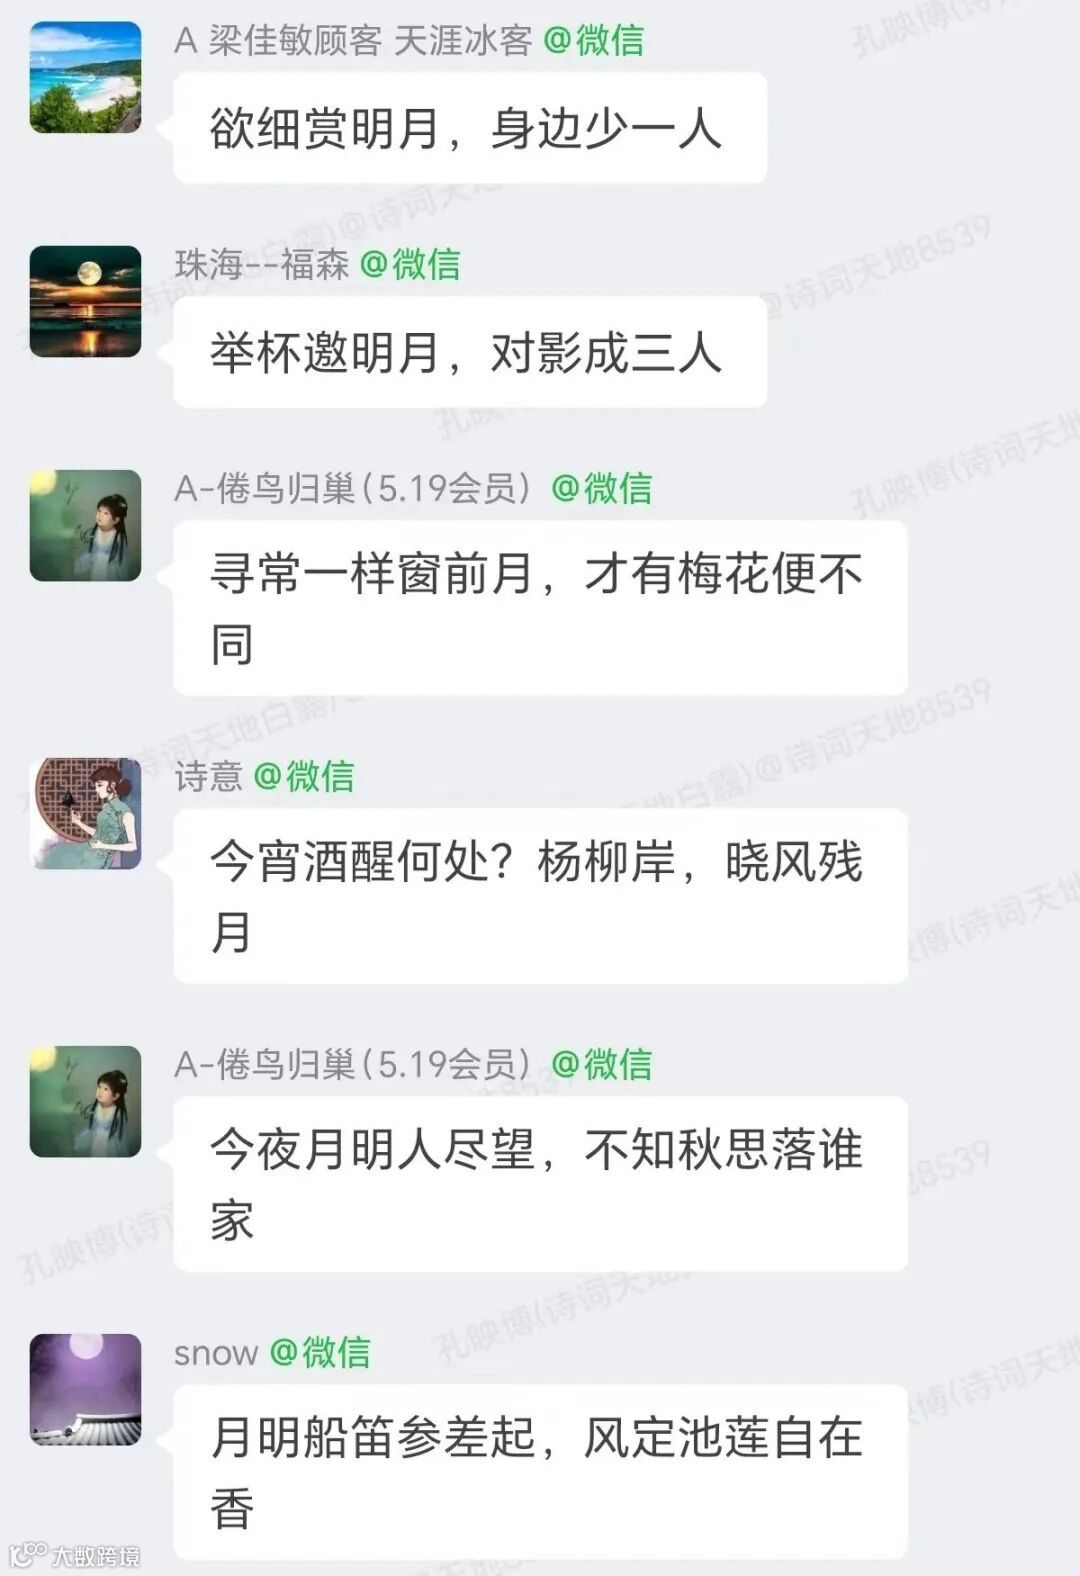Click @微信 tag next to 珠海--福森
The image size is (1080, 1576).
[x=410, y=264]
